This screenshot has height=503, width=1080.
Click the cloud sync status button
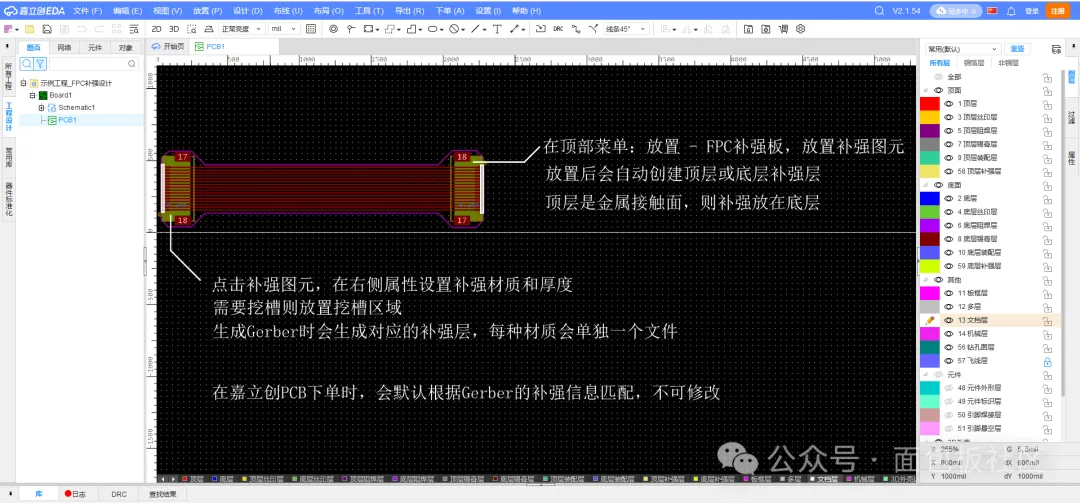pyautogui.click(x=955, y=11)
